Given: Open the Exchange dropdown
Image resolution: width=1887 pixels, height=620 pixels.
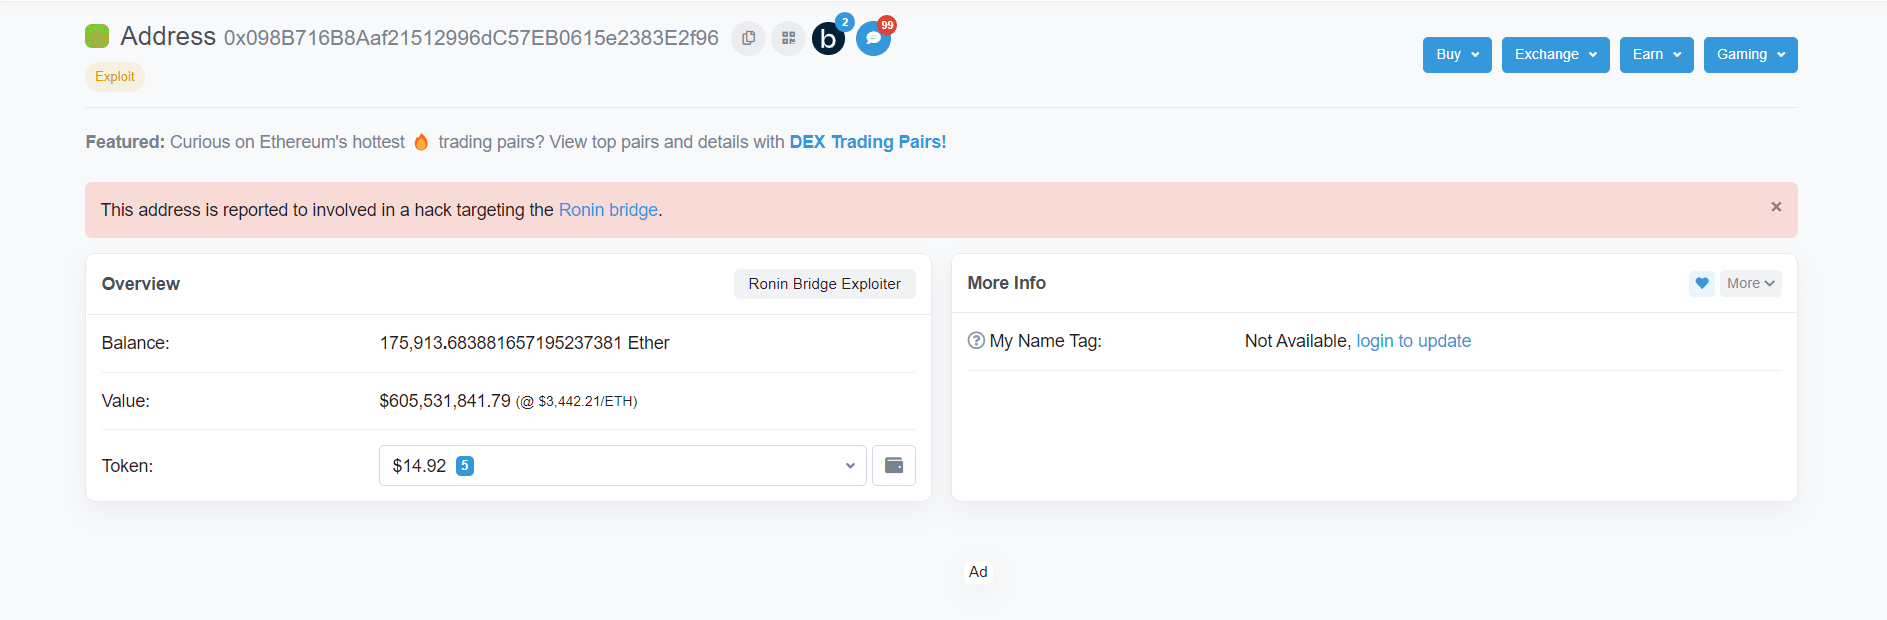Looking at the screenshot, I should click(x=1554, y=55).
